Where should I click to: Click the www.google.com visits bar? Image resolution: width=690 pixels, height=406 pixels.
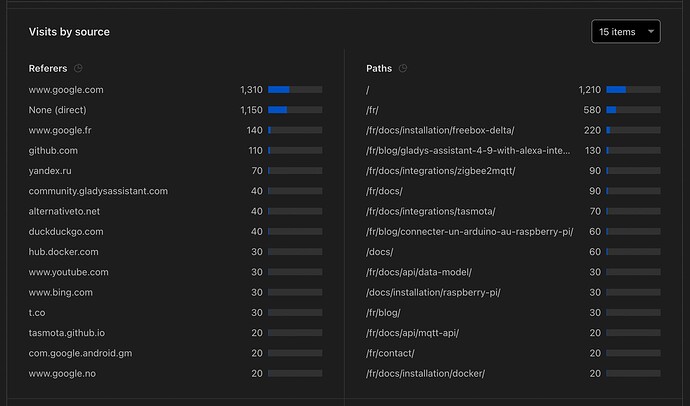295,90
